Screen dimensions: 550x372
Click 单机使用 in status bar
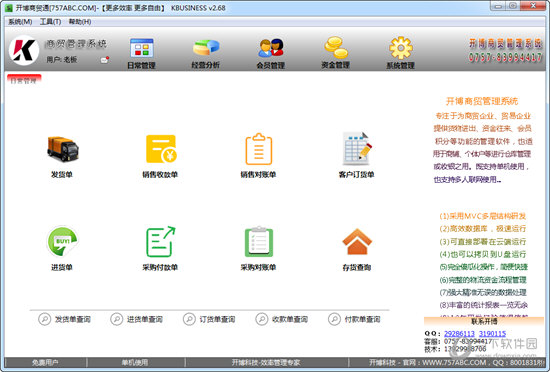pyautogui.click(x=135, y=363)
